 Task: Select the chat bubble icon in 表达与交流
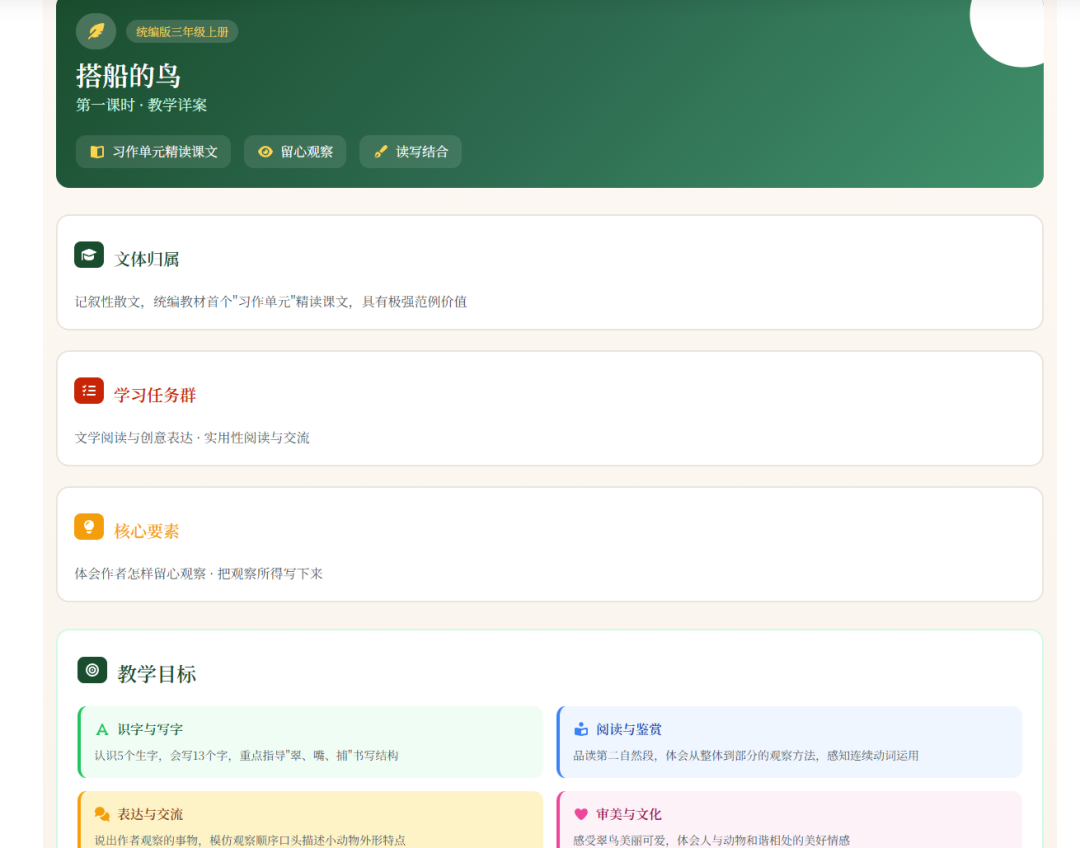point(100,814)
